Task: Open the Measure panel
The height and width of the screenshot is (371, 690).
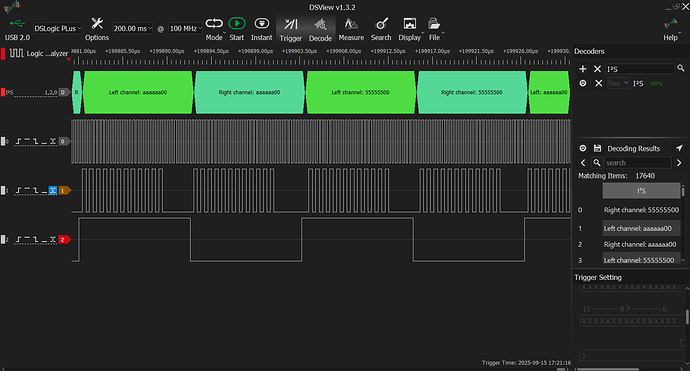Action: [351, 29]
